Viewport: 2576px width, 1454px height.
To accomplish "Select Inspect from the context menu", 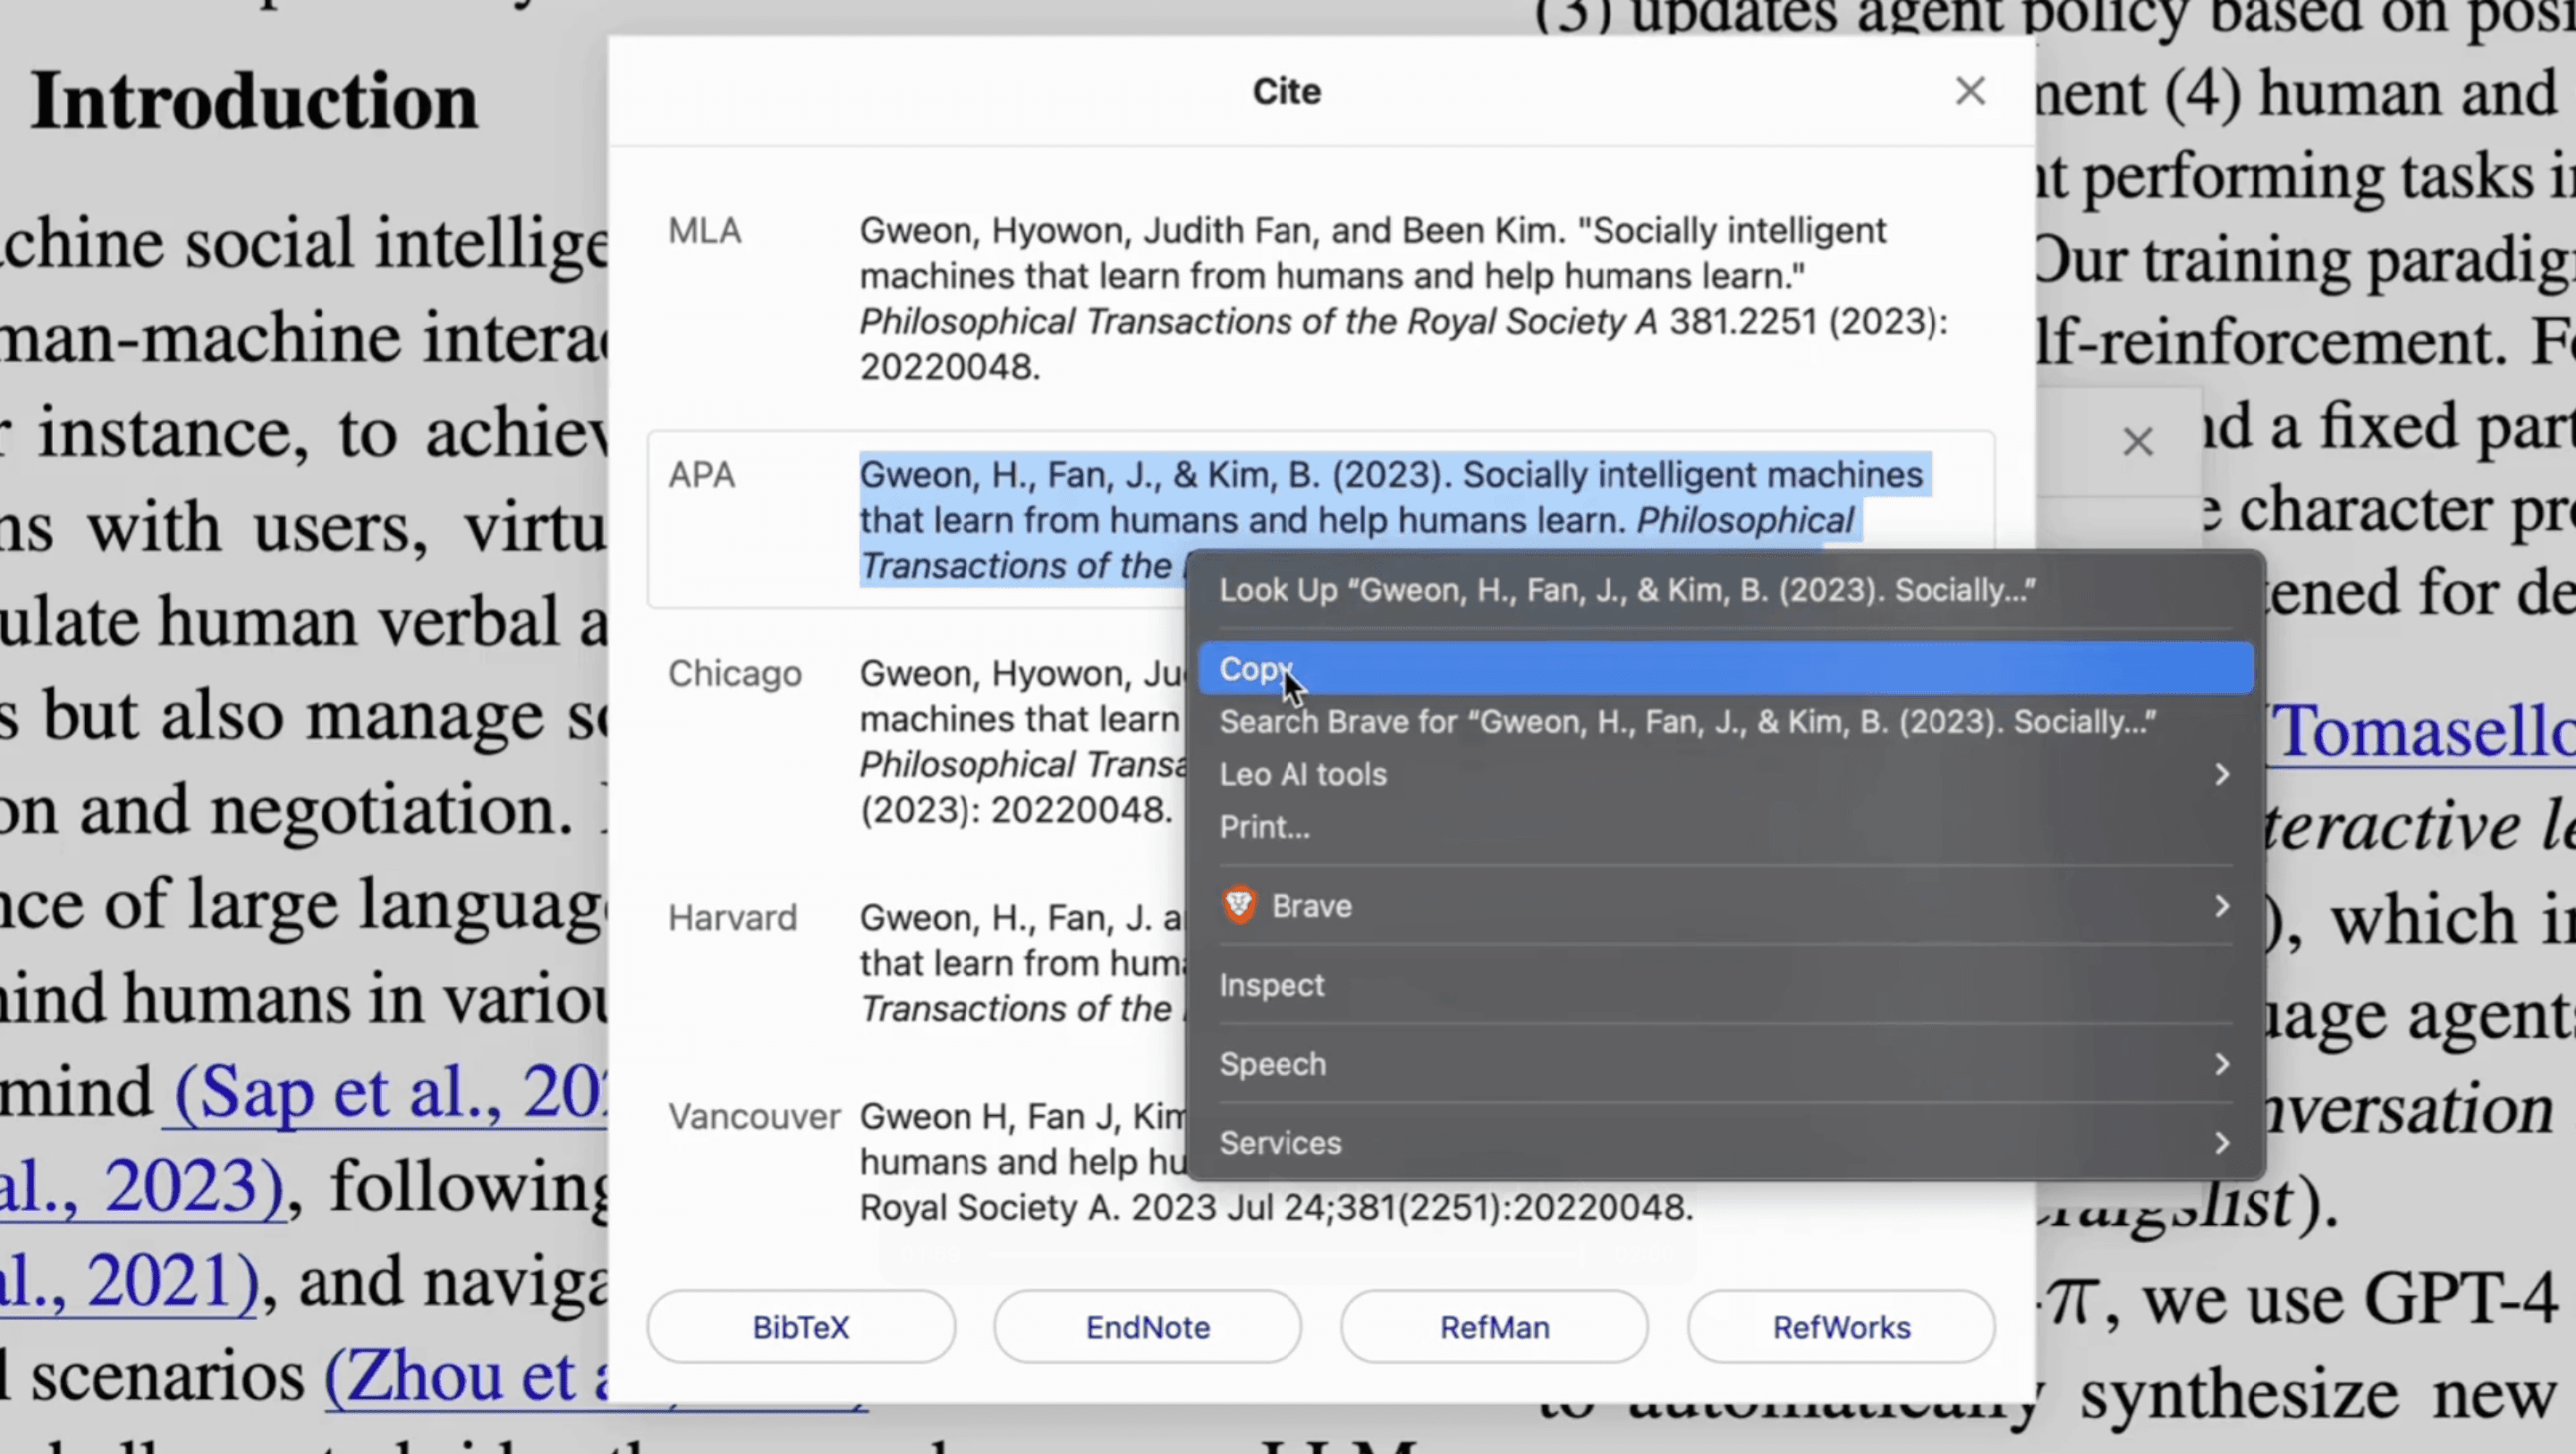I will pyautogui.click(x=1272, y=985).
